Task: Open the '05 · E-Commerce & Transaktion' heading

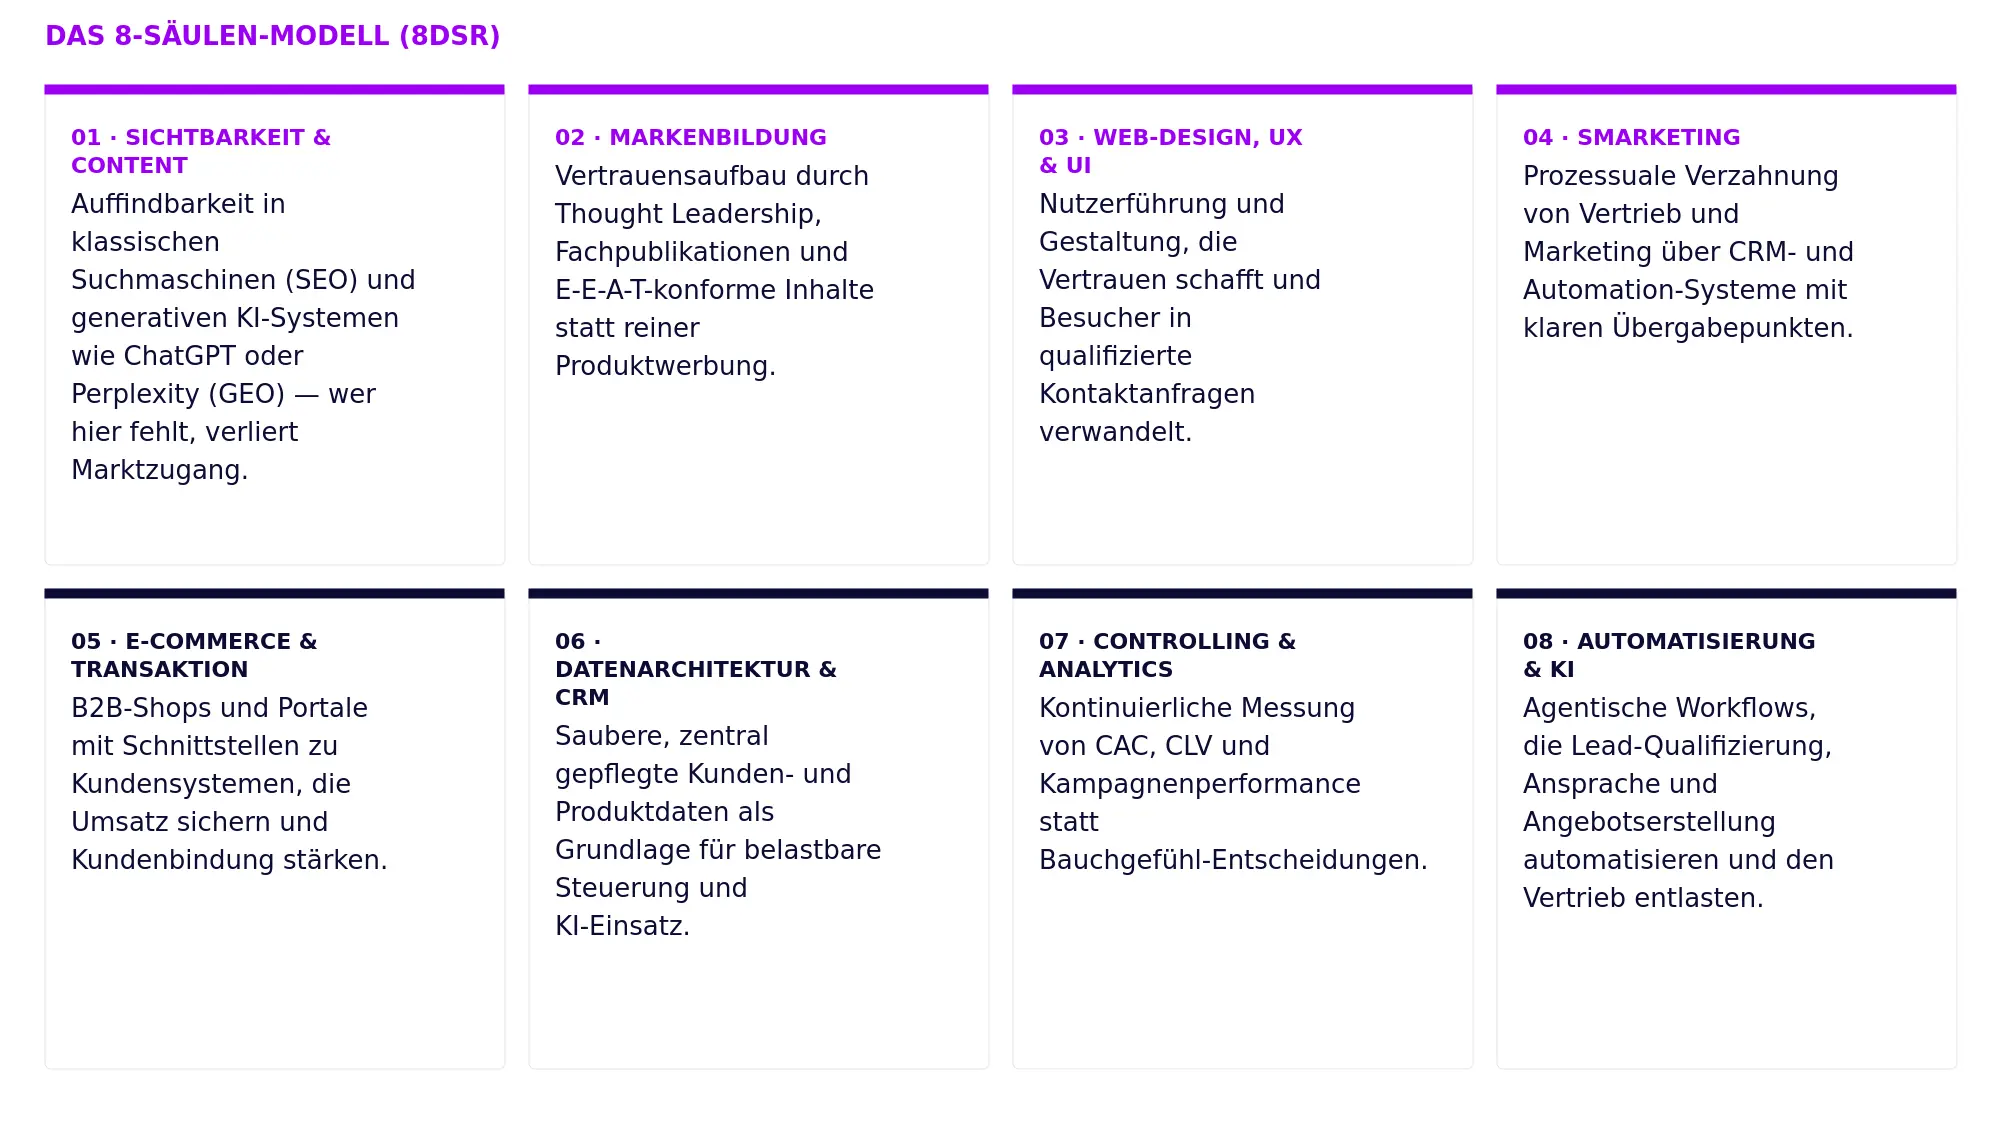Action: pyautogui.click(x=194, y=655)
